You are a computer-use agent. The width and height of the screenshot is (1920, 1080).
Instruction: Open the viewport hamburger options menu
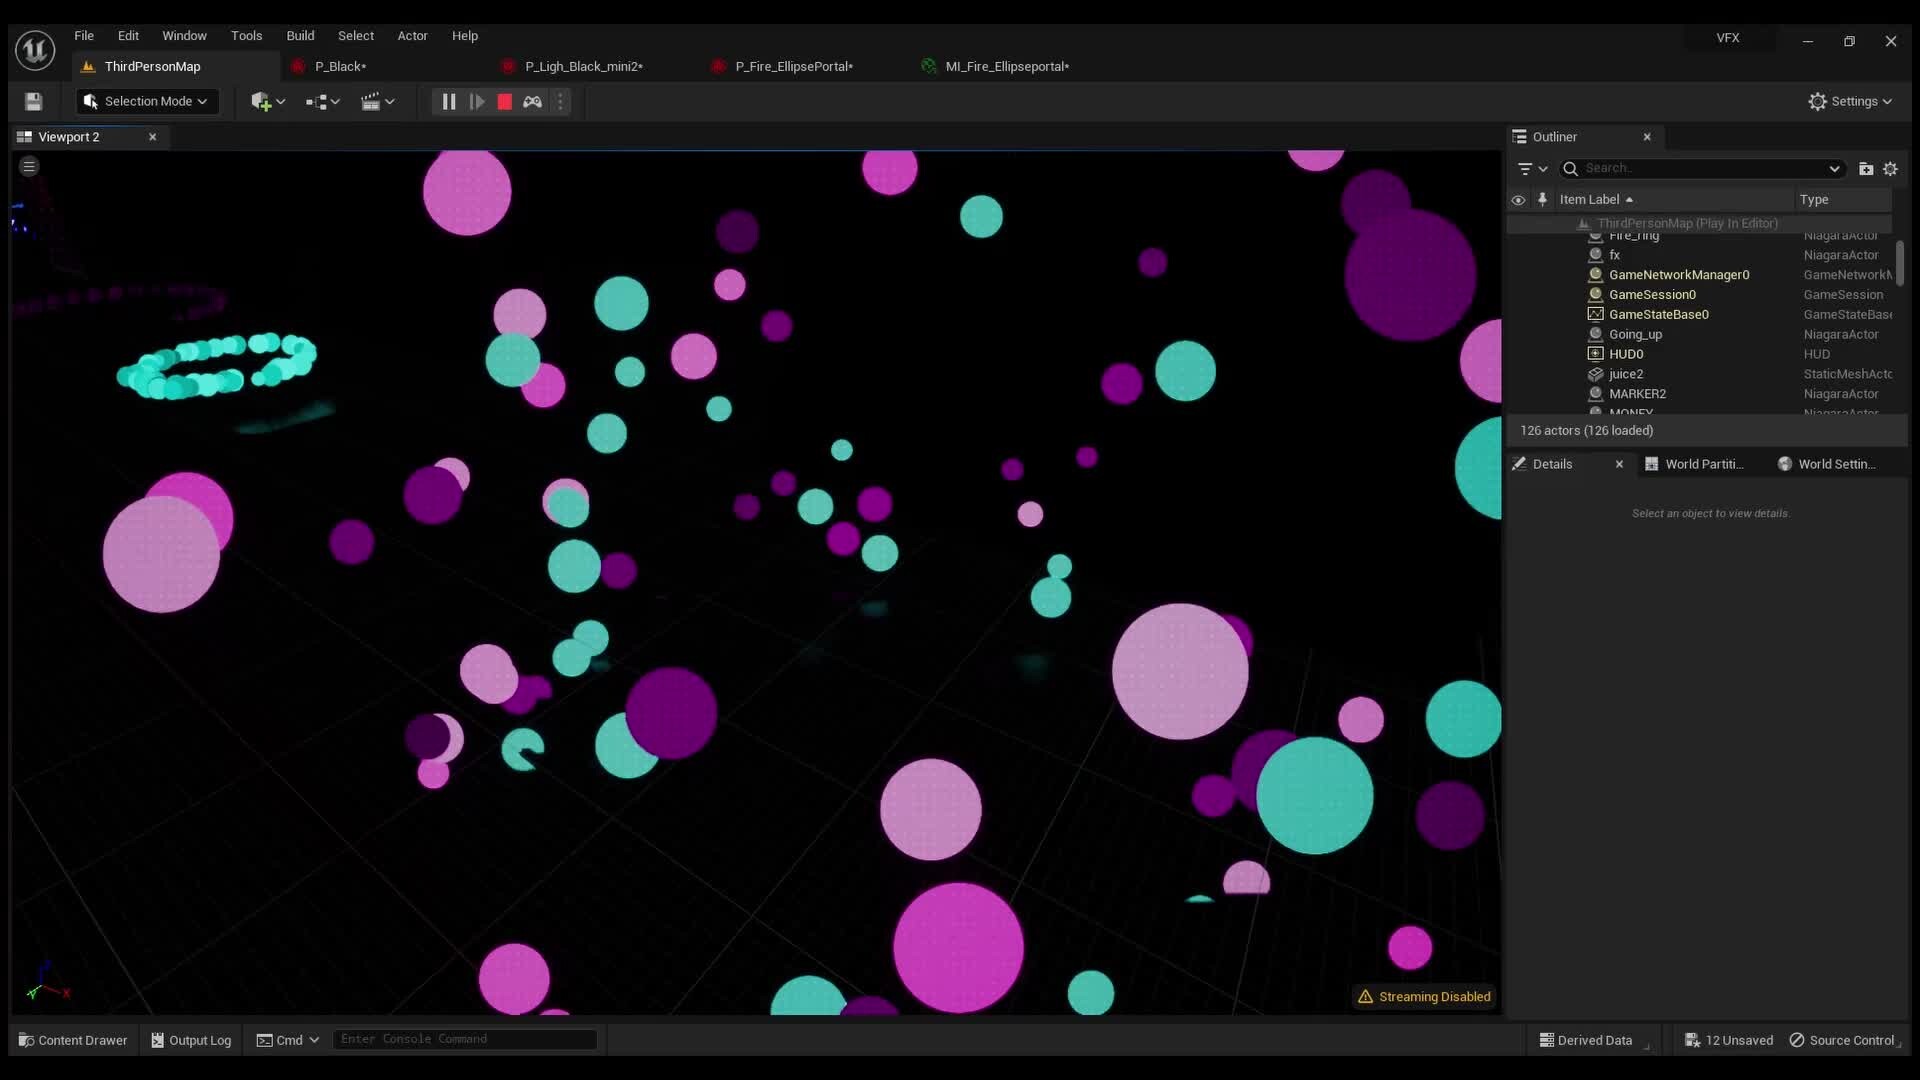tap(29, 166)
